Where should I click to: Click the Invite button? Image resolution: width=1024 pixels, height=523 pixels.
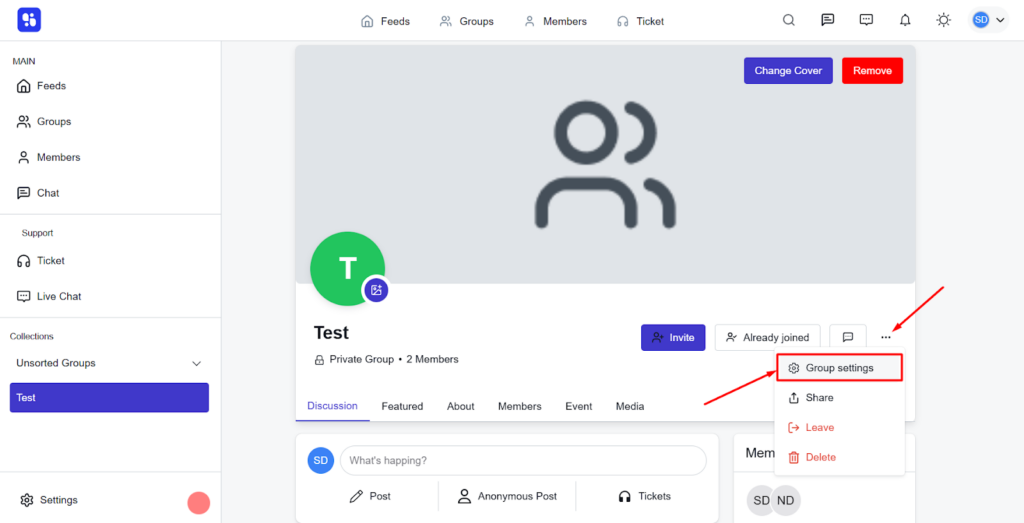tap(673, 338)
